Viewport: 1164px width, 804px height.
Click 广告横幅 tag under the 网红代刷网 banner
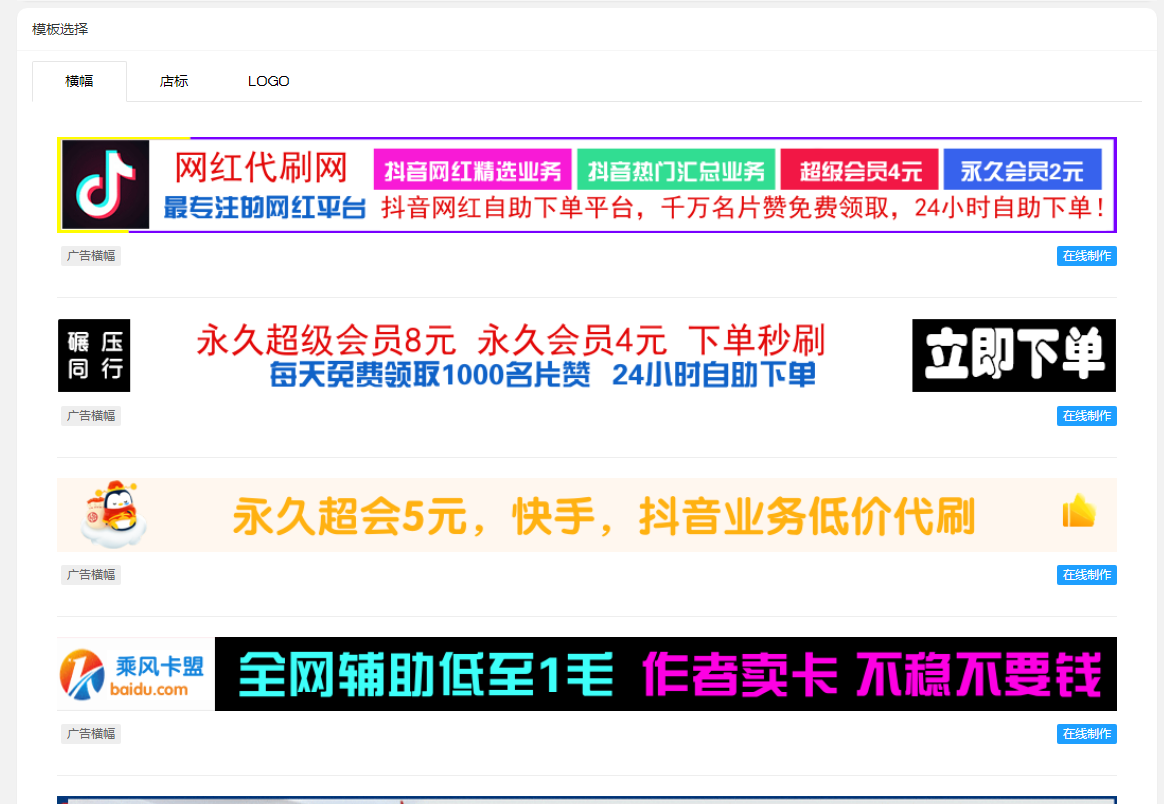[x=90, y=256]
